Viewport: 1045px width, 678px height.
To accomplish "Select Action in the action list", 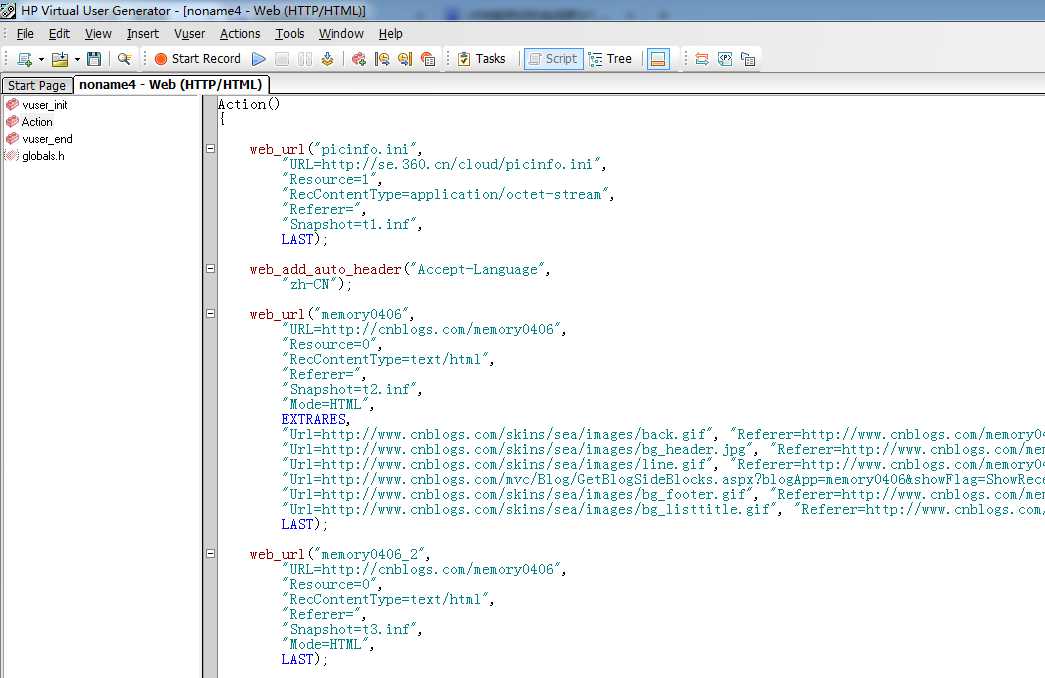I will click(x=37, y=122).
